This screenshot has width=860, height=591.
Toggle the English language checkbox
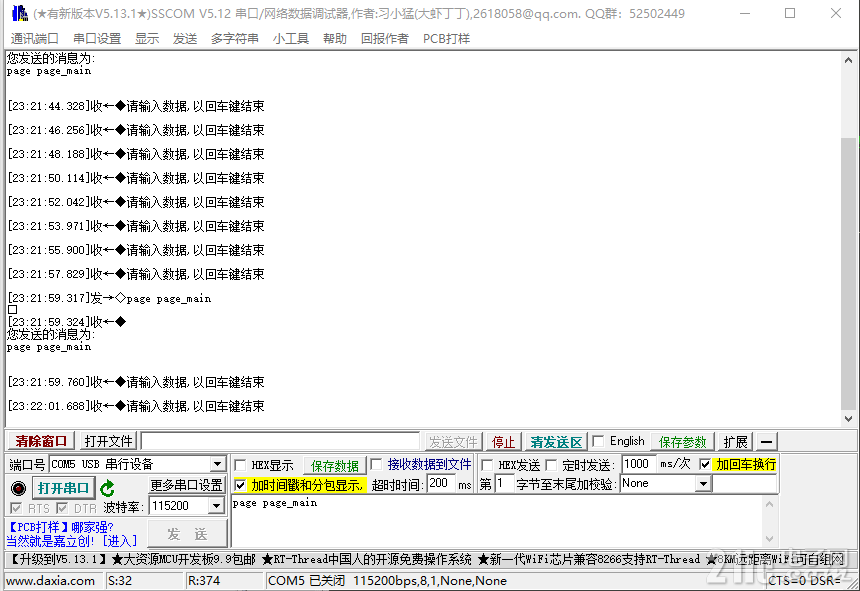coord(598,441)
